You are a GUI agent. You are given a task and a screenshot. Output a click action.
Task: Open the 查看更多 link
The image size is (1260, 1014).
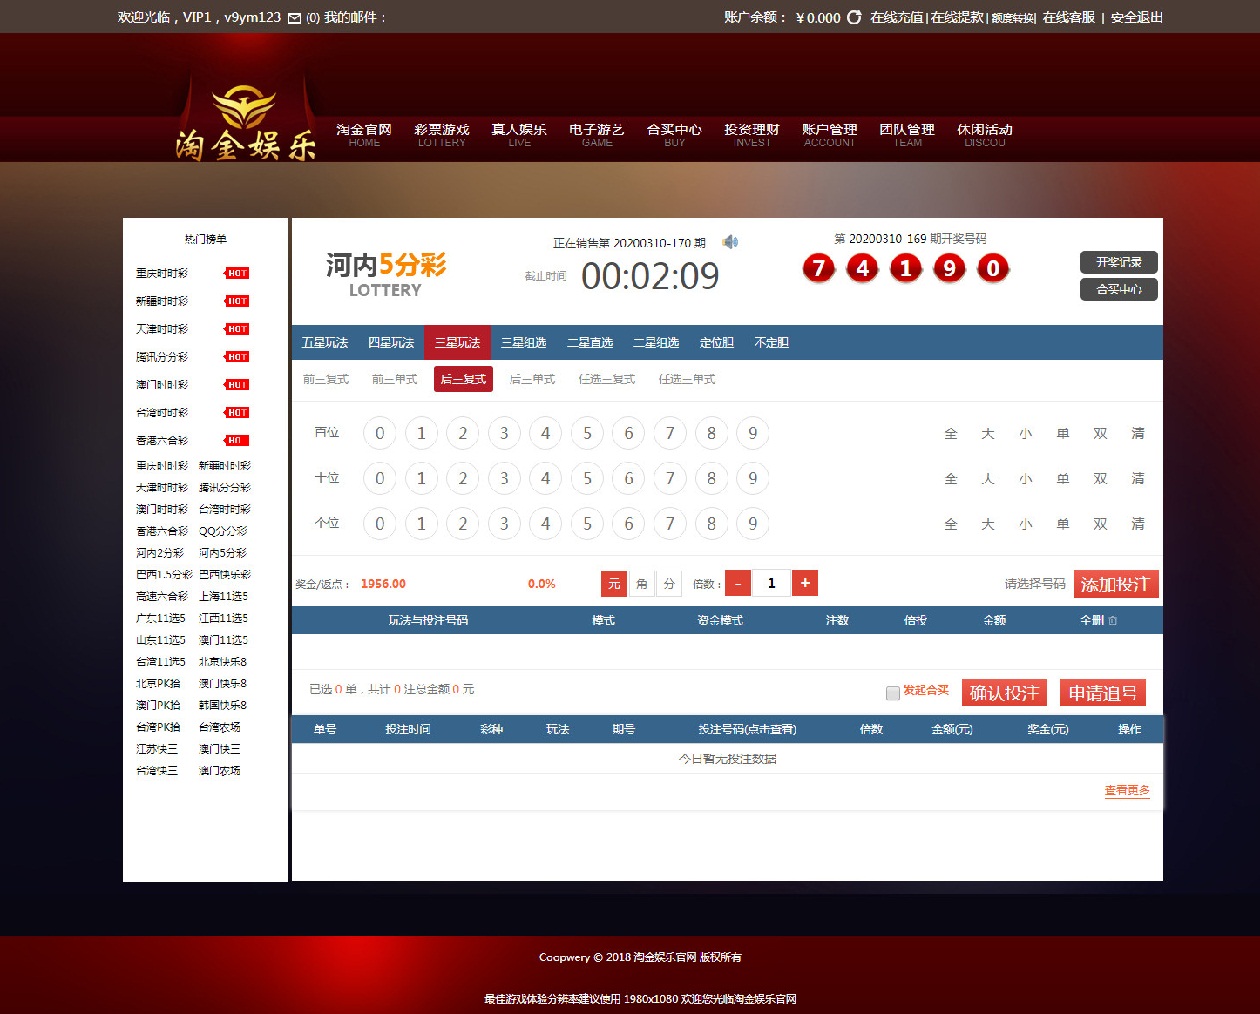click(x=1126, y=791)
